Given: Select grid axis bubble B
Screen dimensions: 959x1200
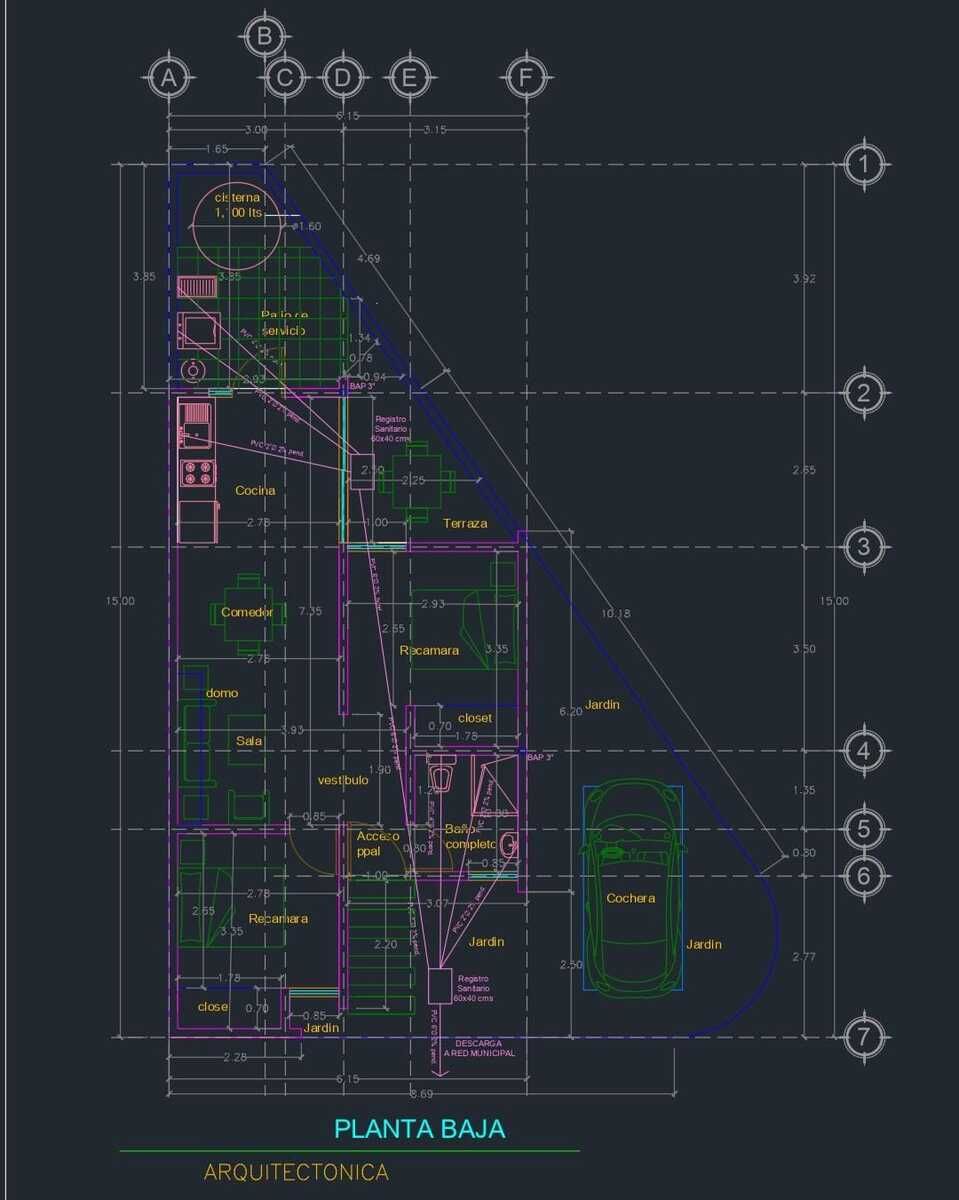Looking at the screenshot, I should point(264,37).
